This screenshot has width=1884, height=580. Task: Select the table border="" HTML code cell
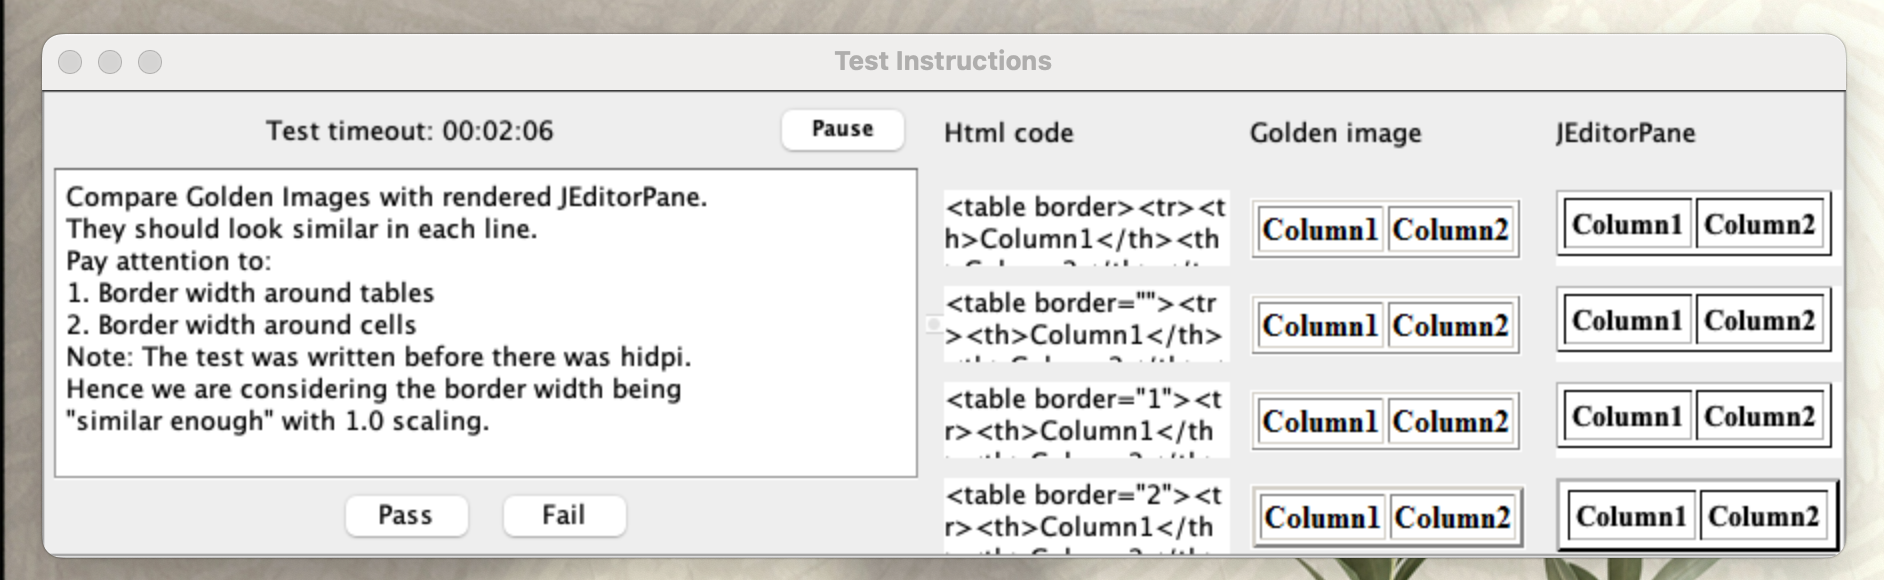[x=1085, y=322]
